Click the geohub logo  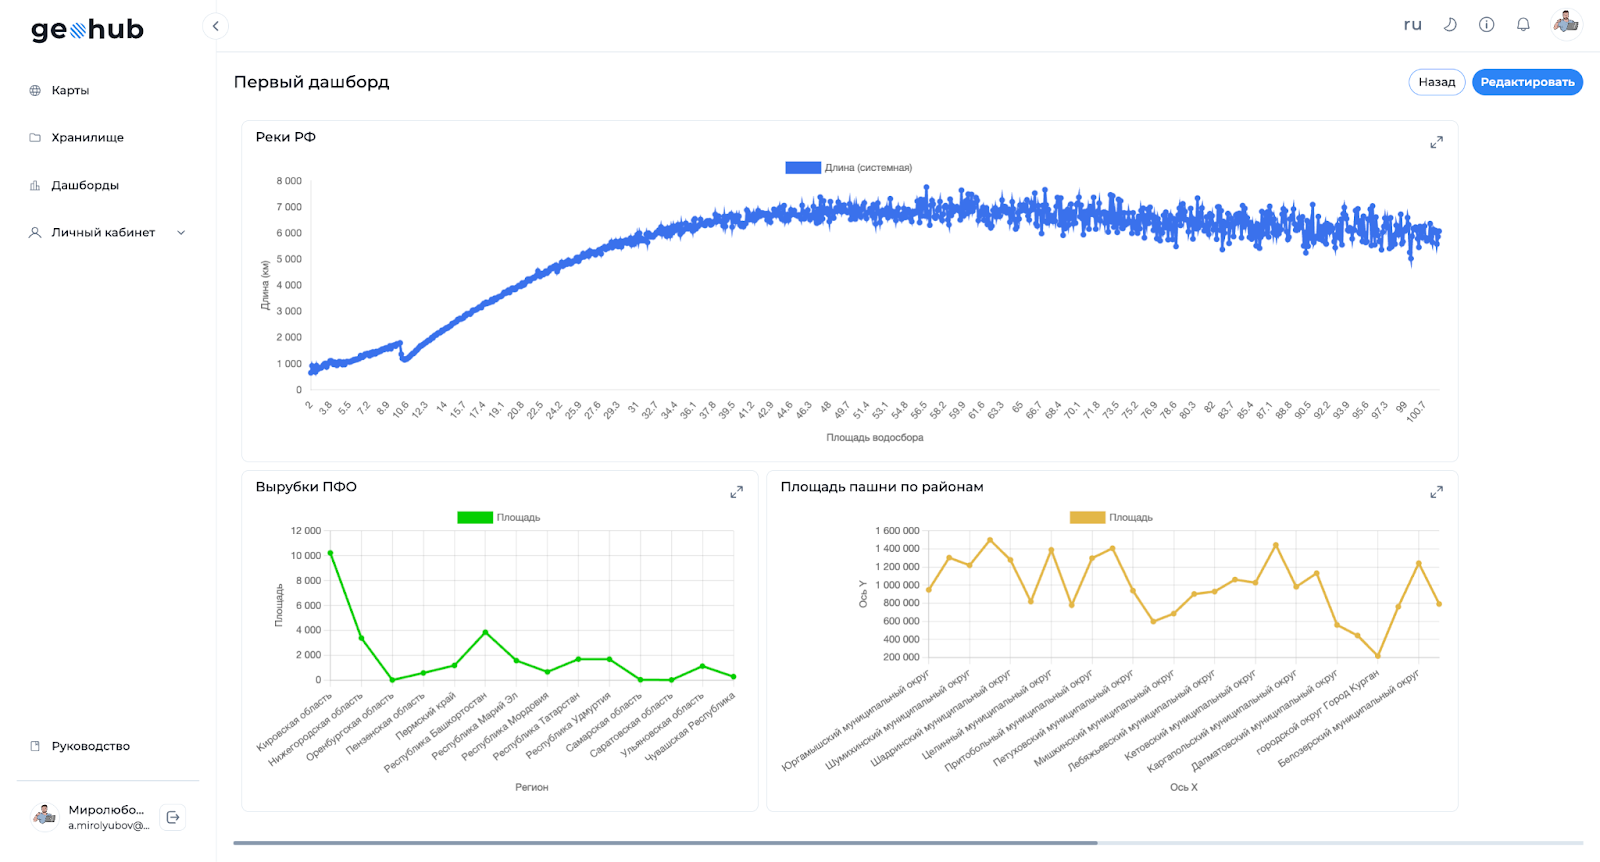[87, 30]
